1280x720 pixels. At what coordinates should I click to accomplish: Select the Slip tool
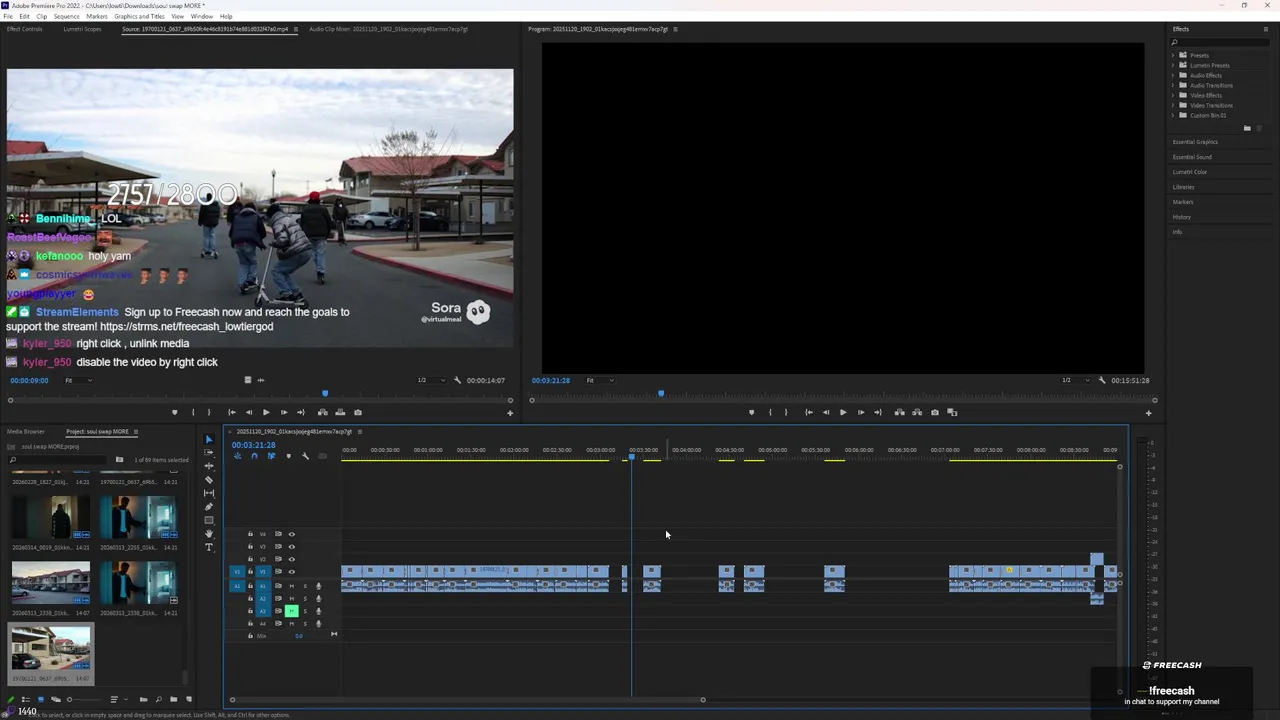point(209,493)
